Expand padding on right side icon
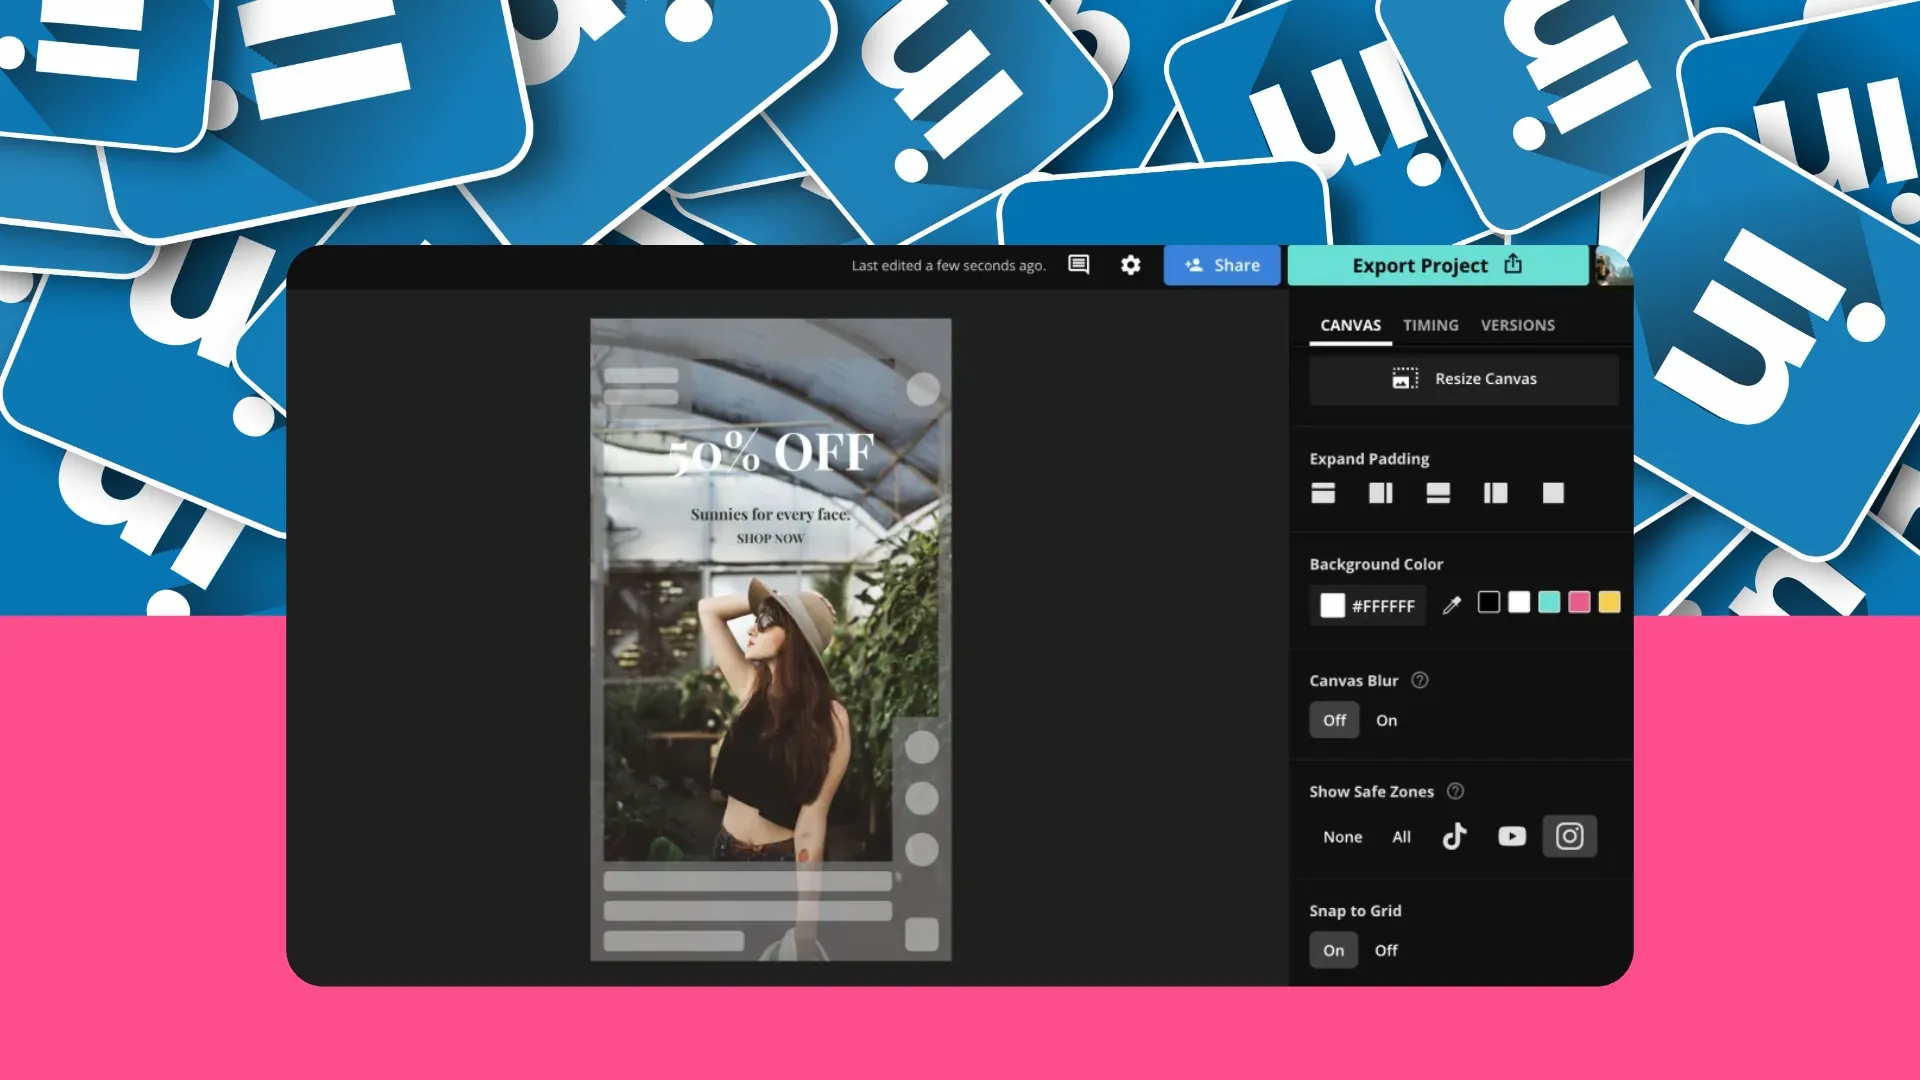 coord(1381,493)
